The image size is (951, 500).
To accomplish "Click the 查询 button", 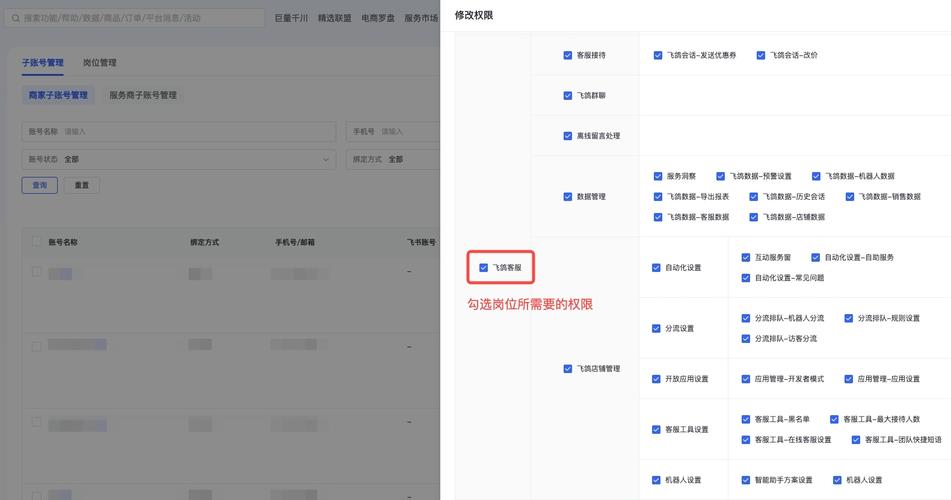I will [x=39, y=185].
